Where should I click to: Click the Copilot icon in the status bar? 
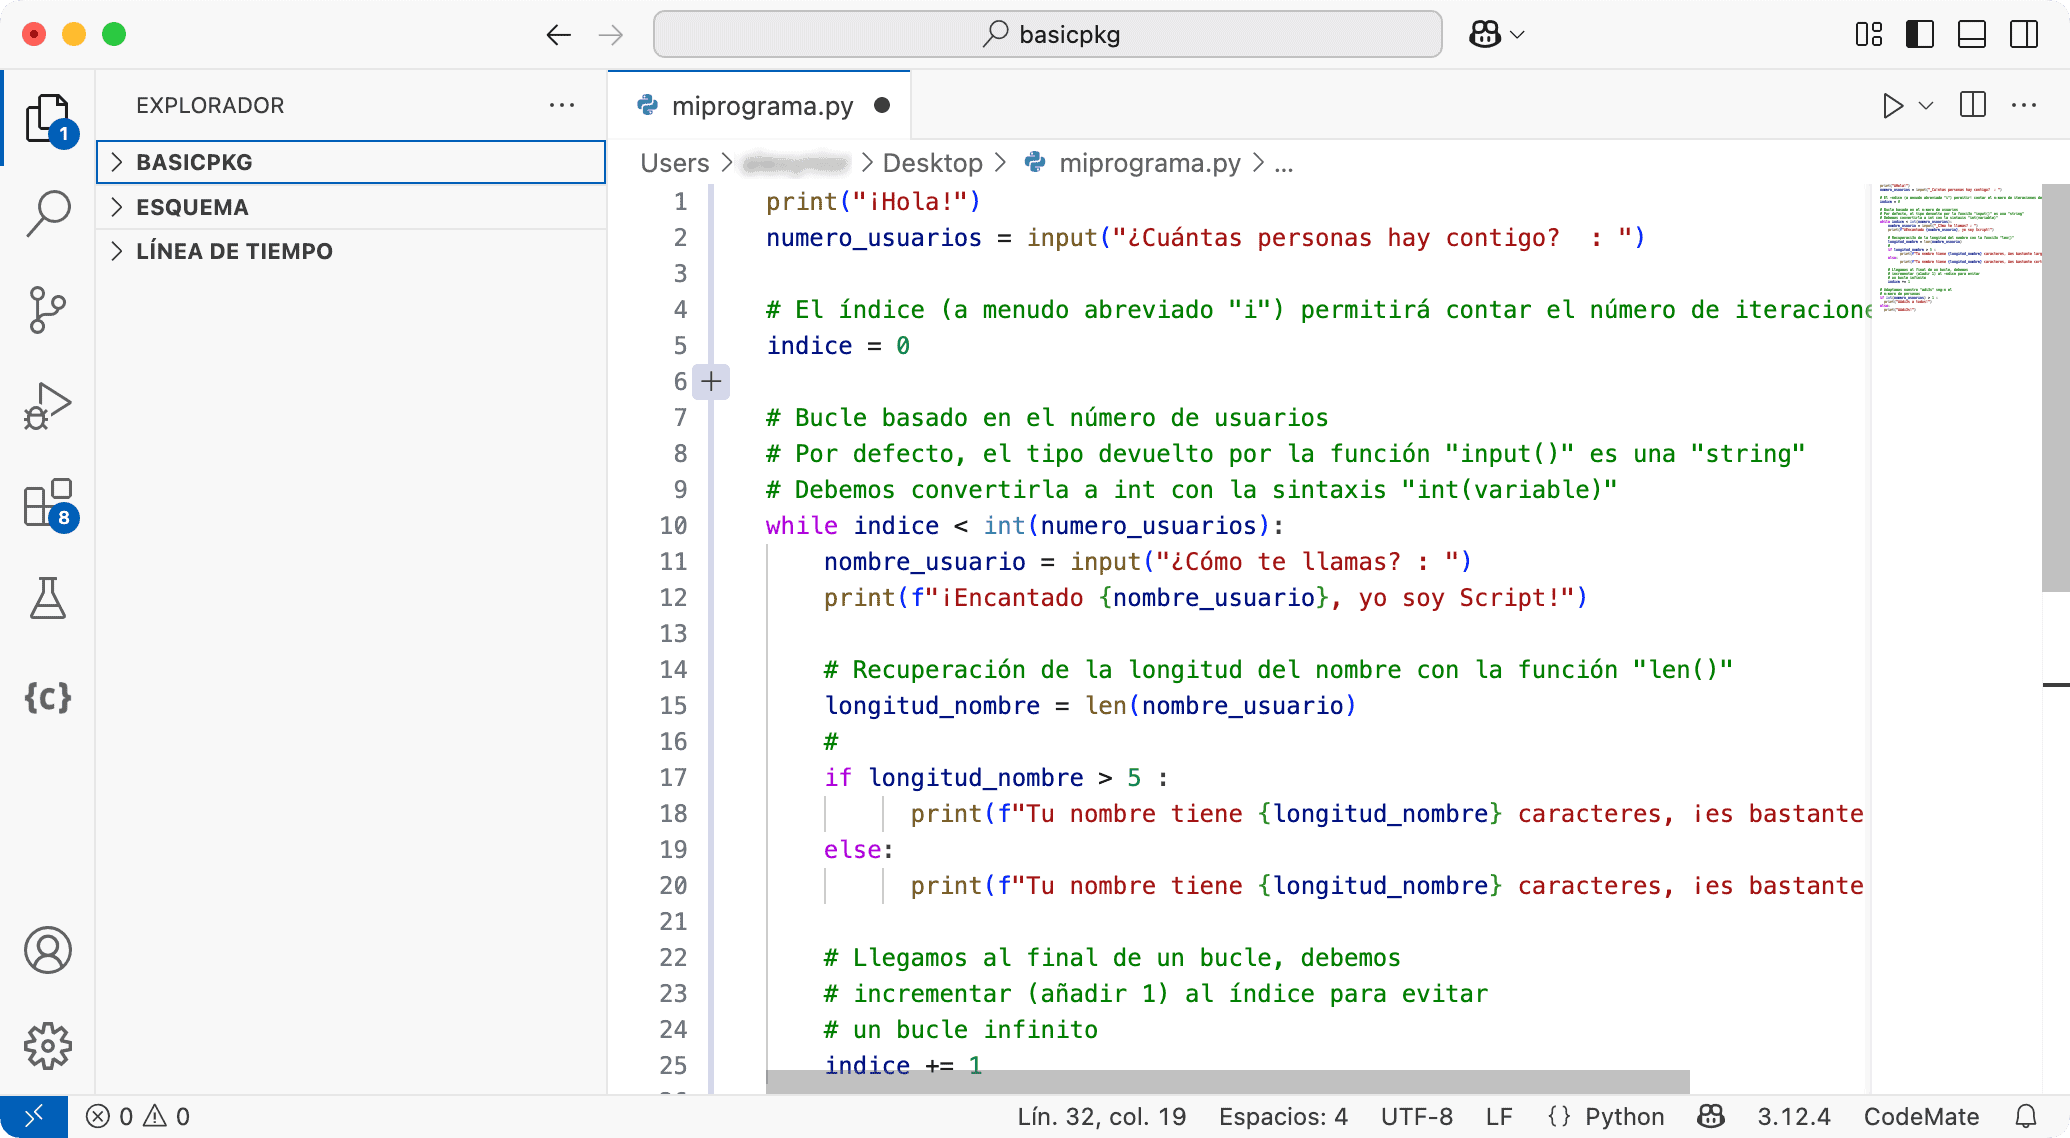[x=1710, y=1116]
